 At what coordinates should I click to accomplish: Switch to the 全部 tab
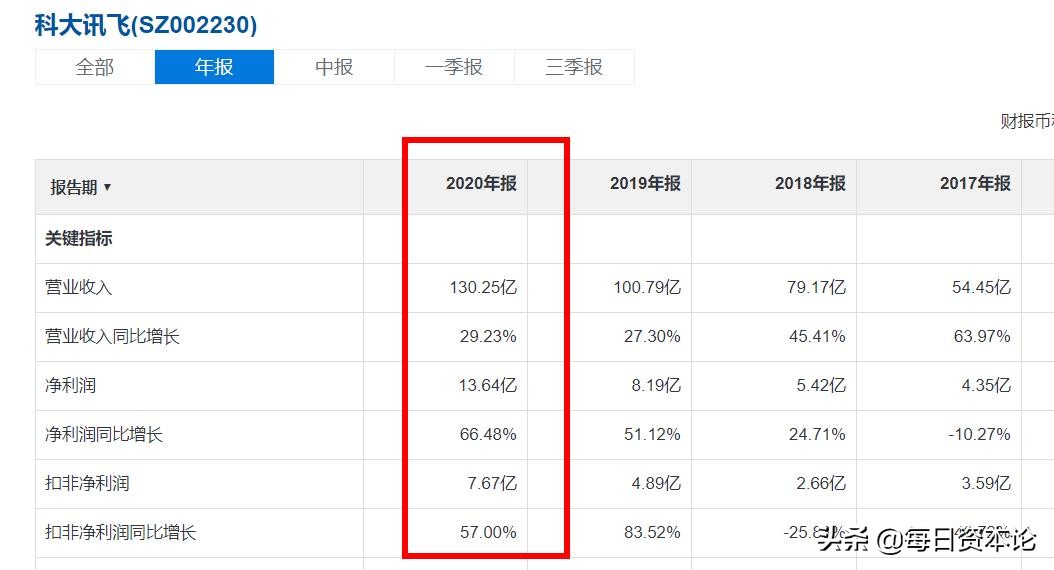pyautogui.click(x=95, y=67)
